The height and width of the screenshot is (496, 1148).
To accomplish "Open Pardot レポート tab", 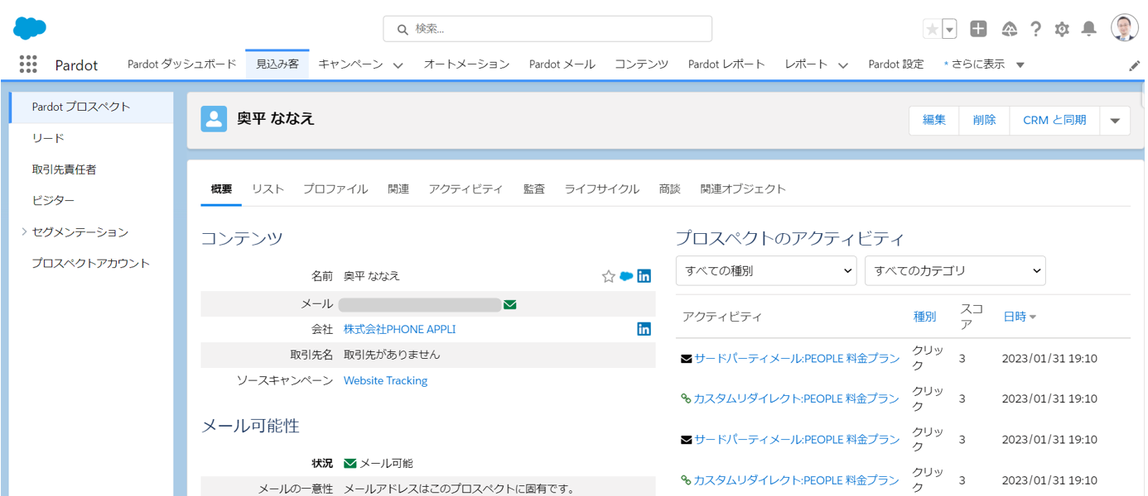I will point(726,64).
